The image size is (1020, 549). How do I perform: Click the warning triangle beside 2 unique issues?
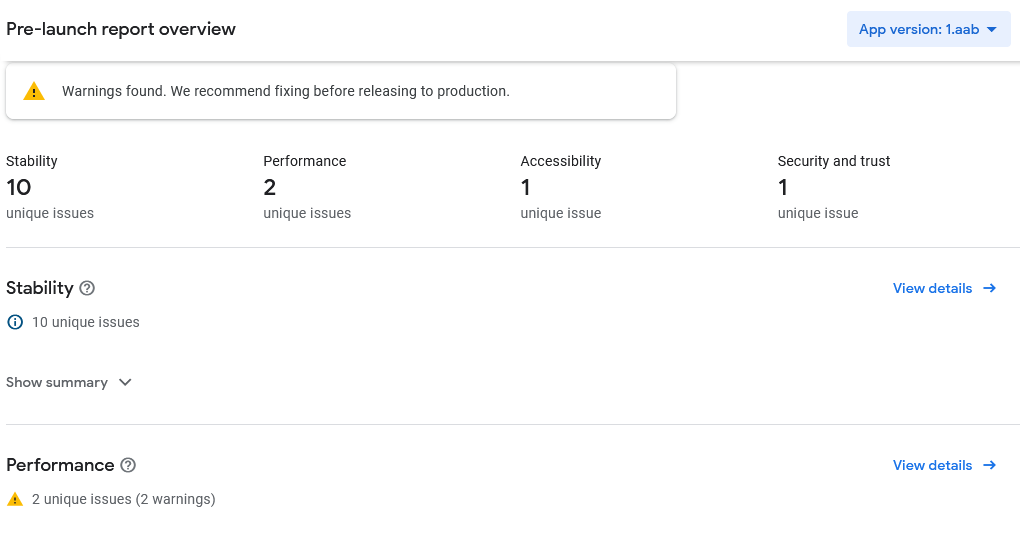point(15,499)
